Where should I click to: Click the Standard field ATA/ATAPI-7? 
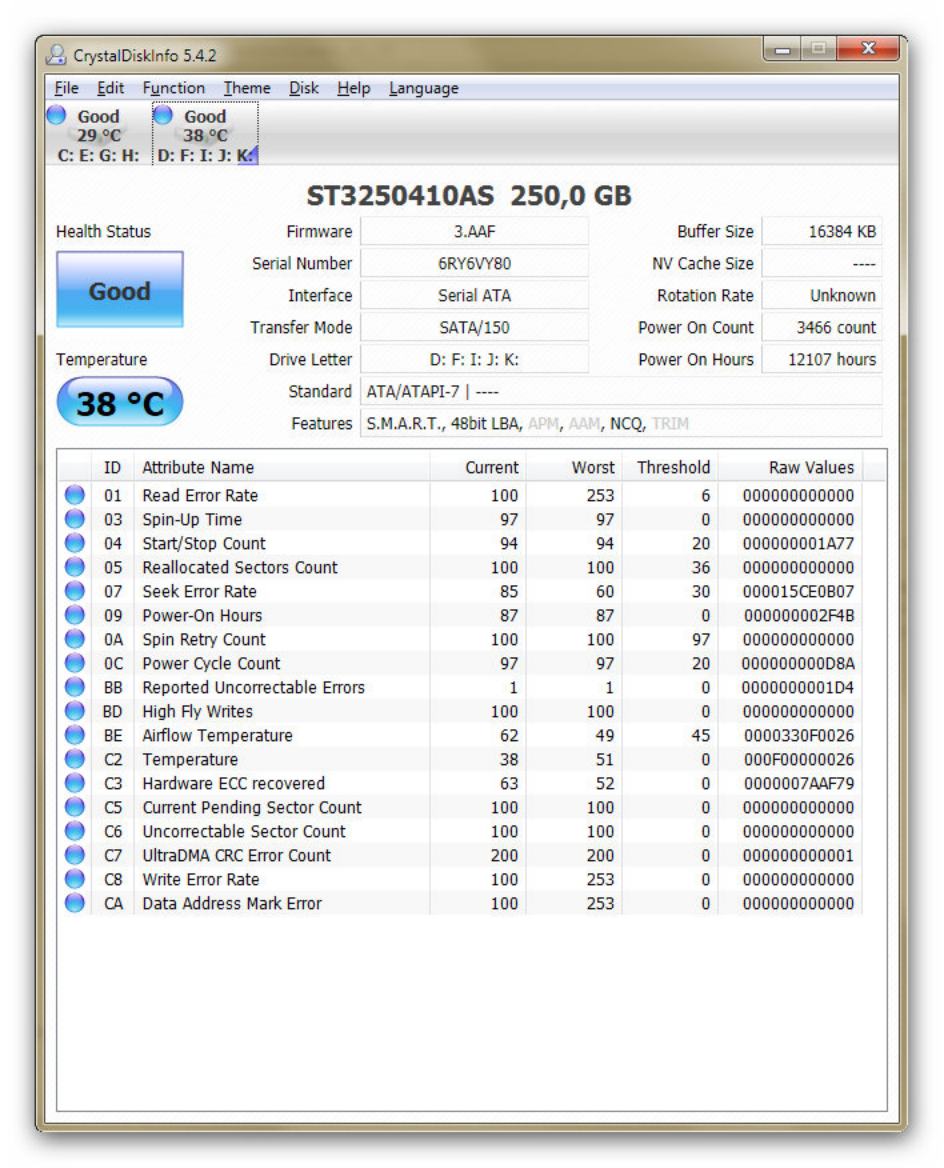pyautogui.click(x=621, y=392)
